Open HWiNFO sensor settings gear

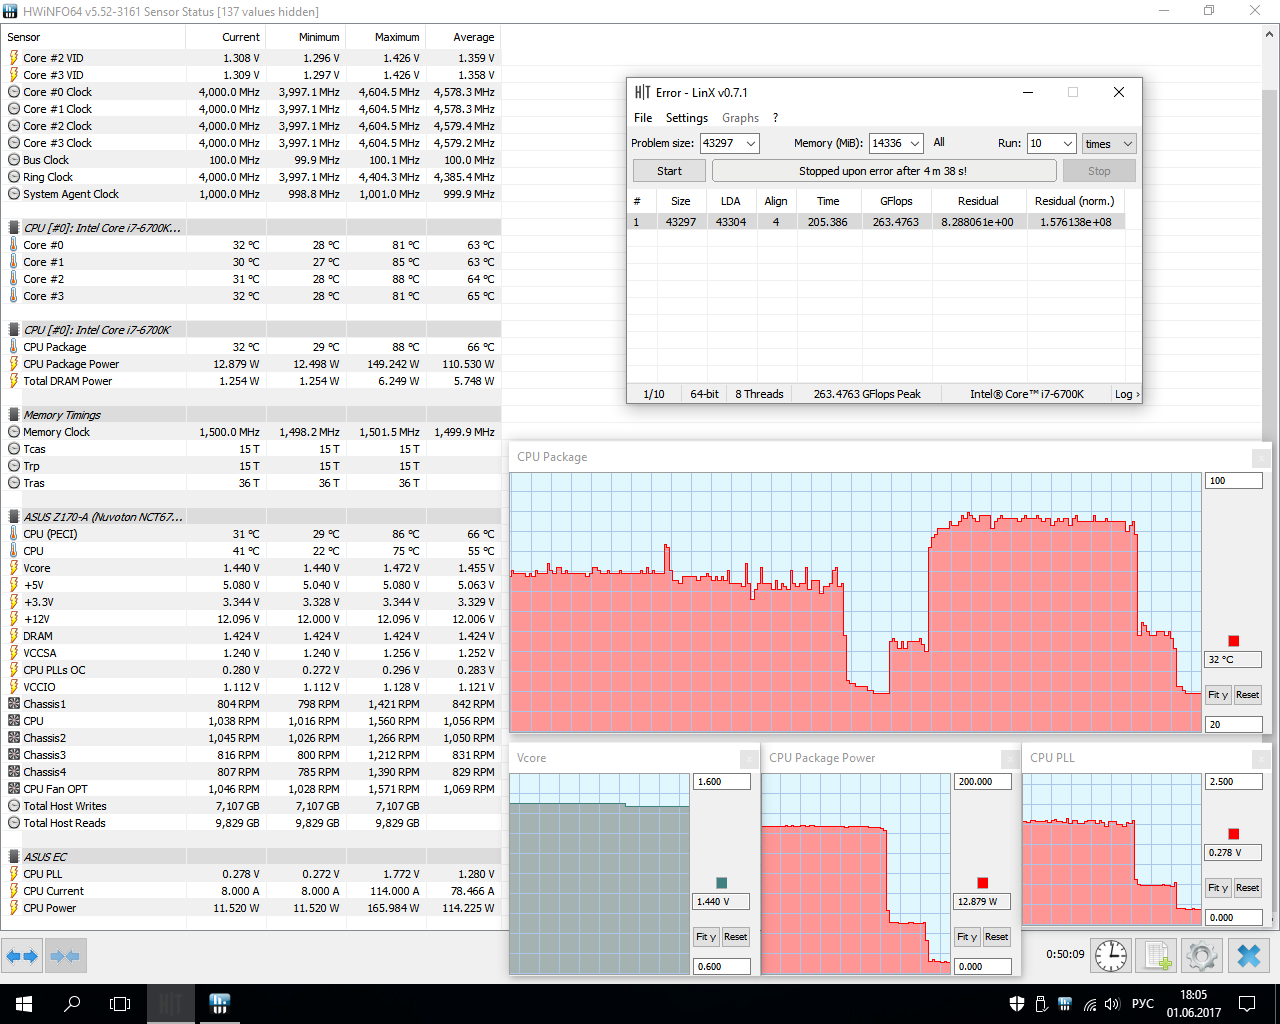coord(1202,956)
